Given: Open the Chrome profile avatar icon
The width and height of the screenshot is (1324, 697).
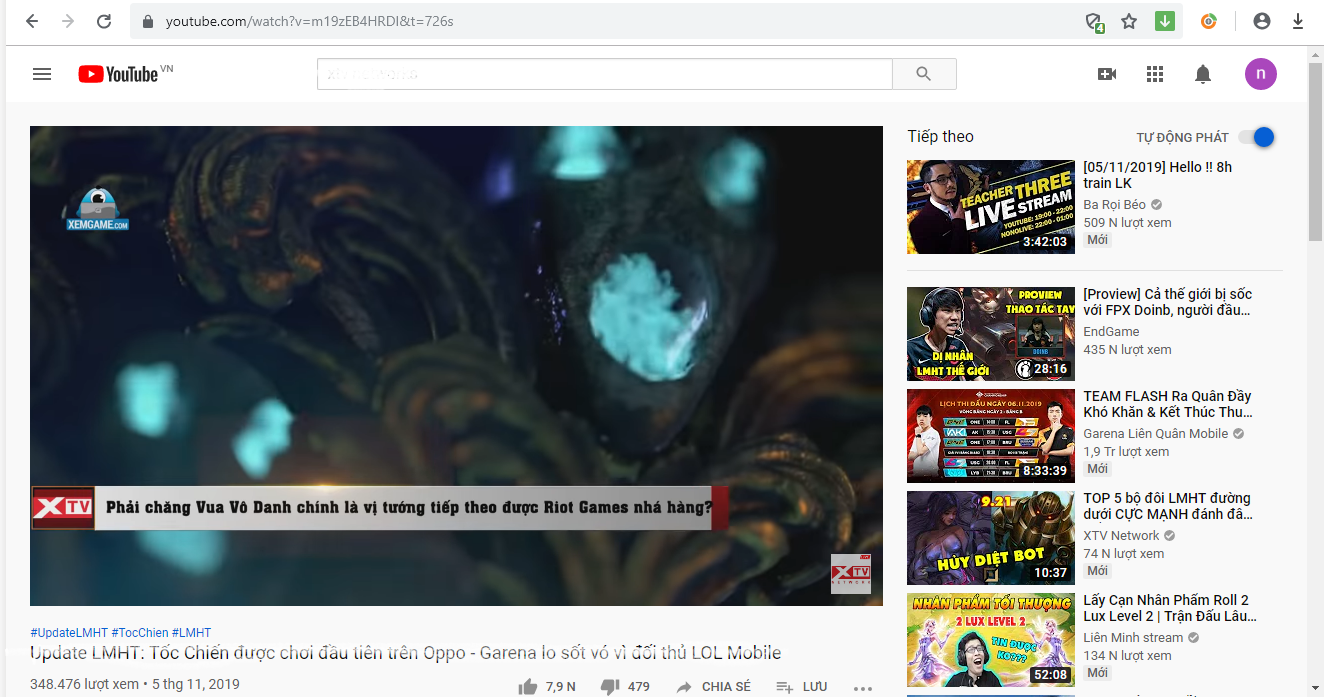Looking at the screenshot, I should click(x=1262, y=21).
